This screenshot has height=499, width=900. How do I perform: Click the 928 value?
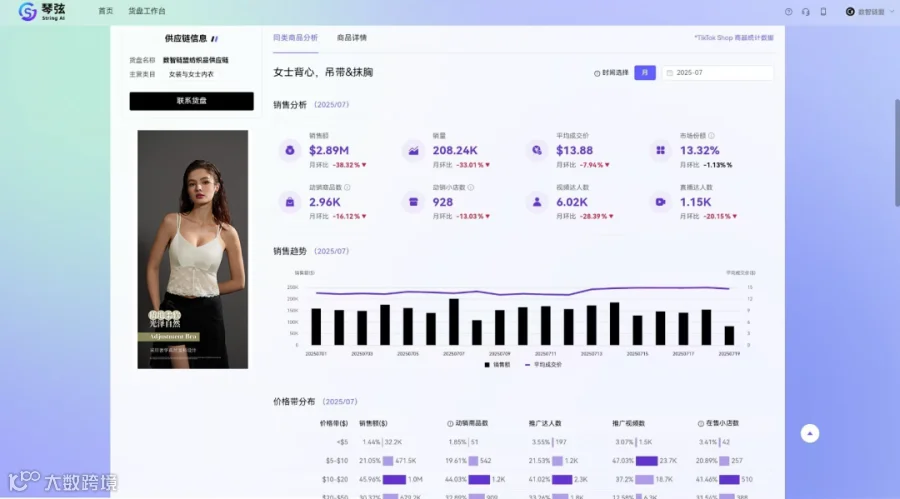443,202
